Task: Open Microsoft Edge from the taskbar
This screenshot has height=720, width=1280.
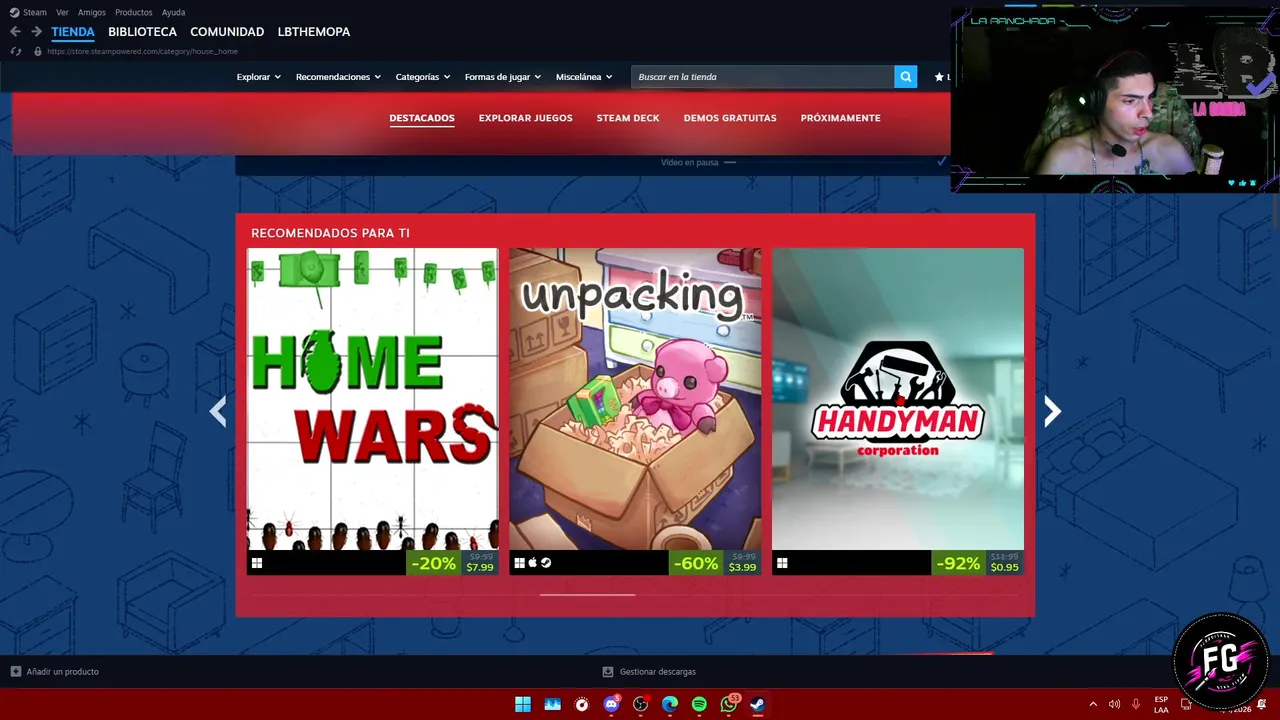Action: [x=670, y=704]
